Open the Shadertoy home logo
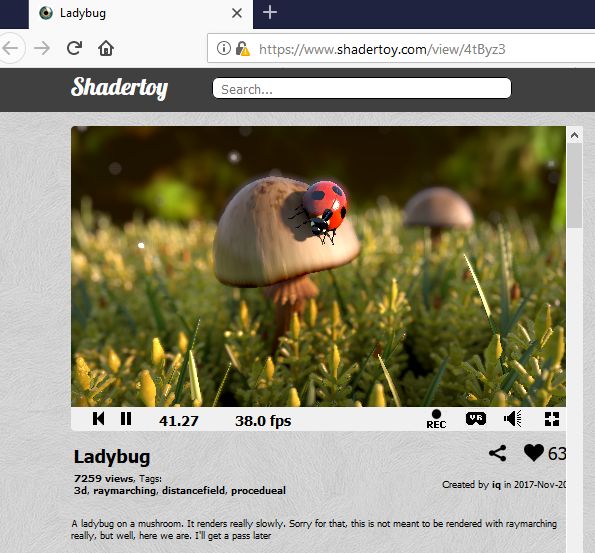The height and width of the screenshot is (553, 595). click(120, 88)
